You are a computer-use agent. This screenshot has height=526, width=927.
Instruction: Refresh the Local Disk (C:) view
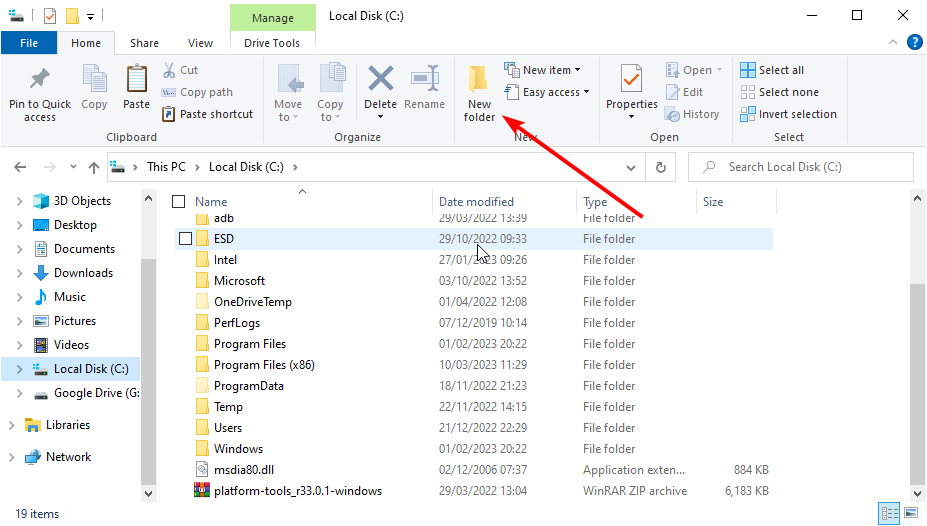(660, 167)
